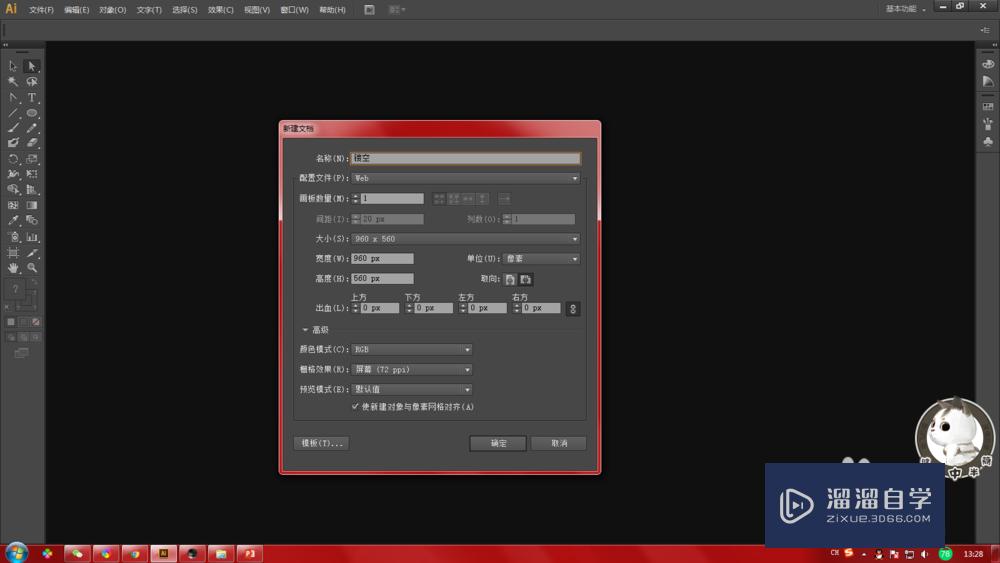The image size is (1000, 563).
Task: Click the document name input field
Action: [466, 158]
